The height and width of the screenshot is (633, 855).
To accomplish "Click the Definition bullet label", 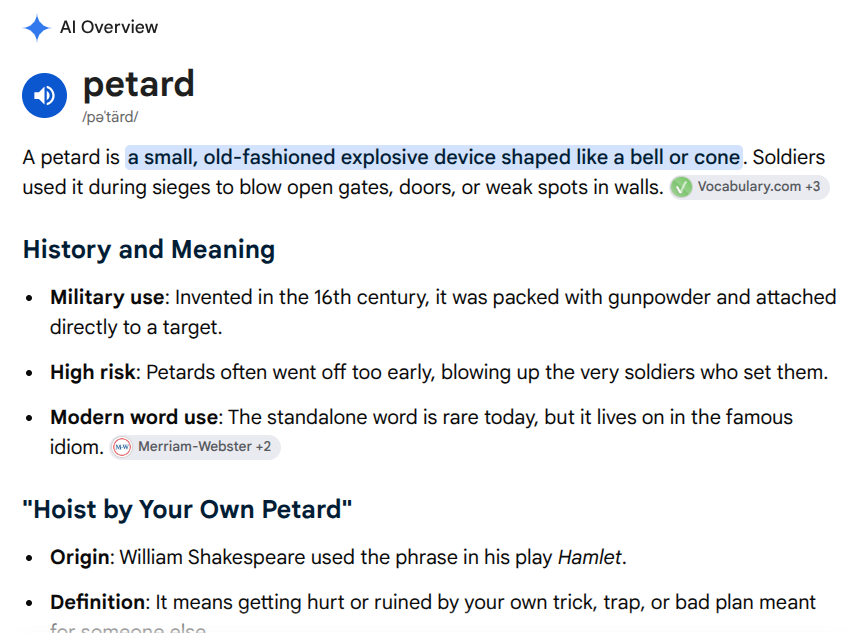I will pos(98,602).
